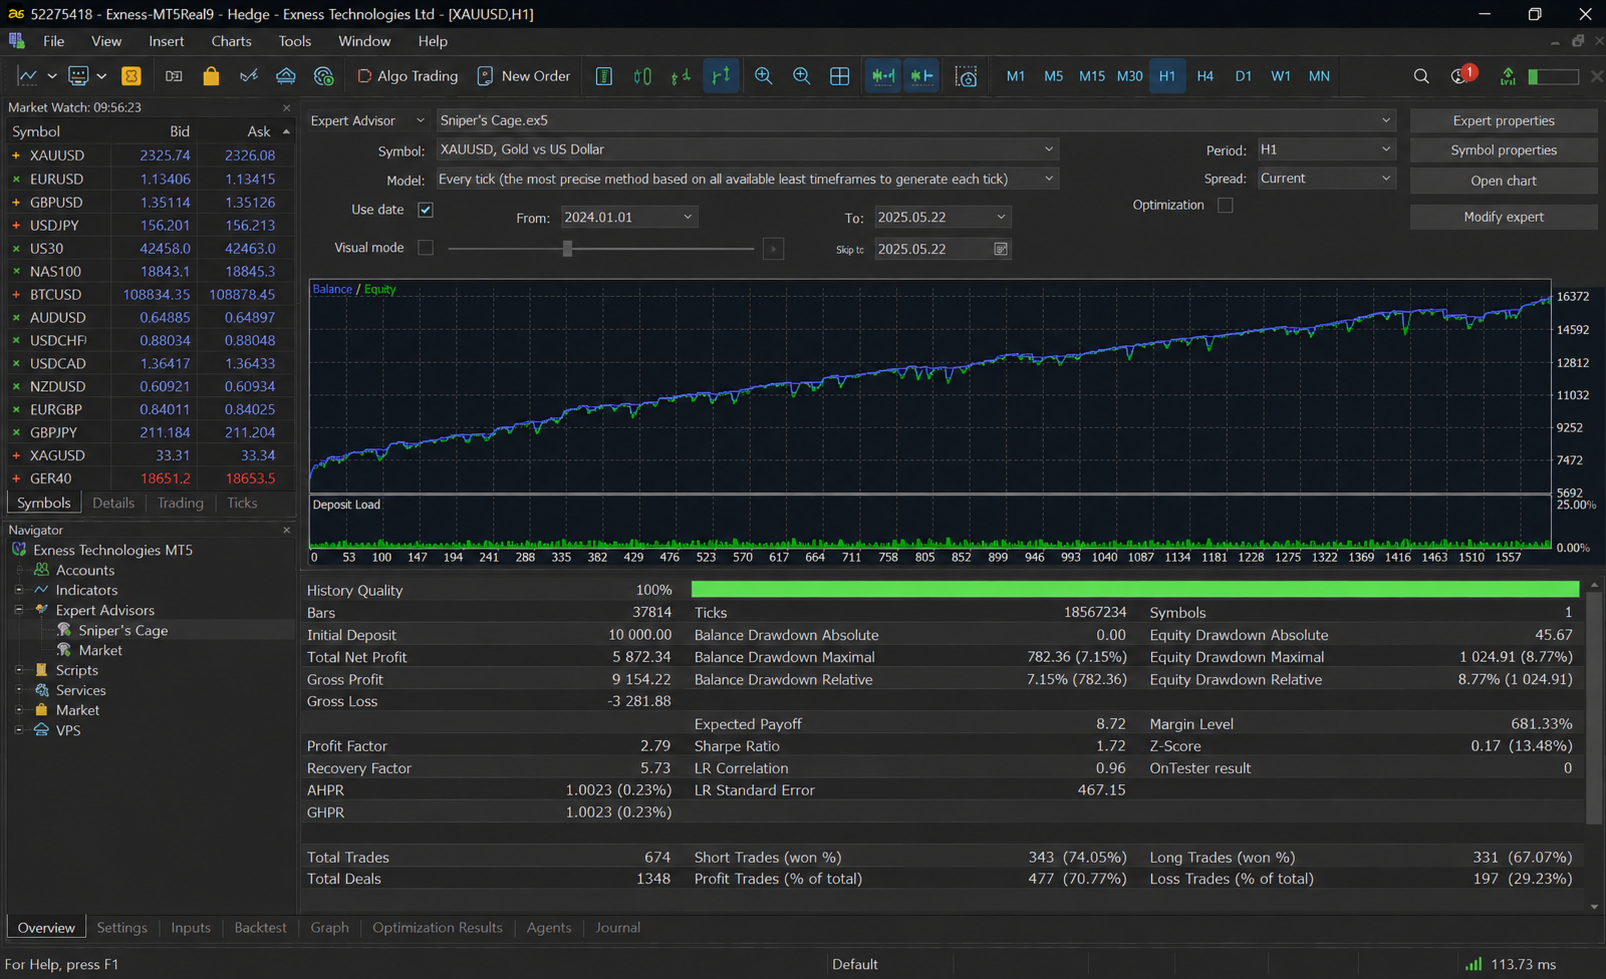Image resolution: width=1606 pixels, height=979 pixels.
Task: Switch the chart to bar chart type
Action: click(604, 76)
